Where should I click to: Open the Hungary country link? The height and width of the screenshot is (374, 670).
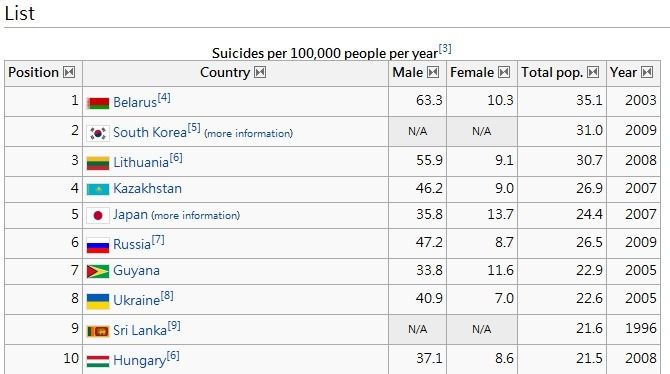[x=139, y=360]
